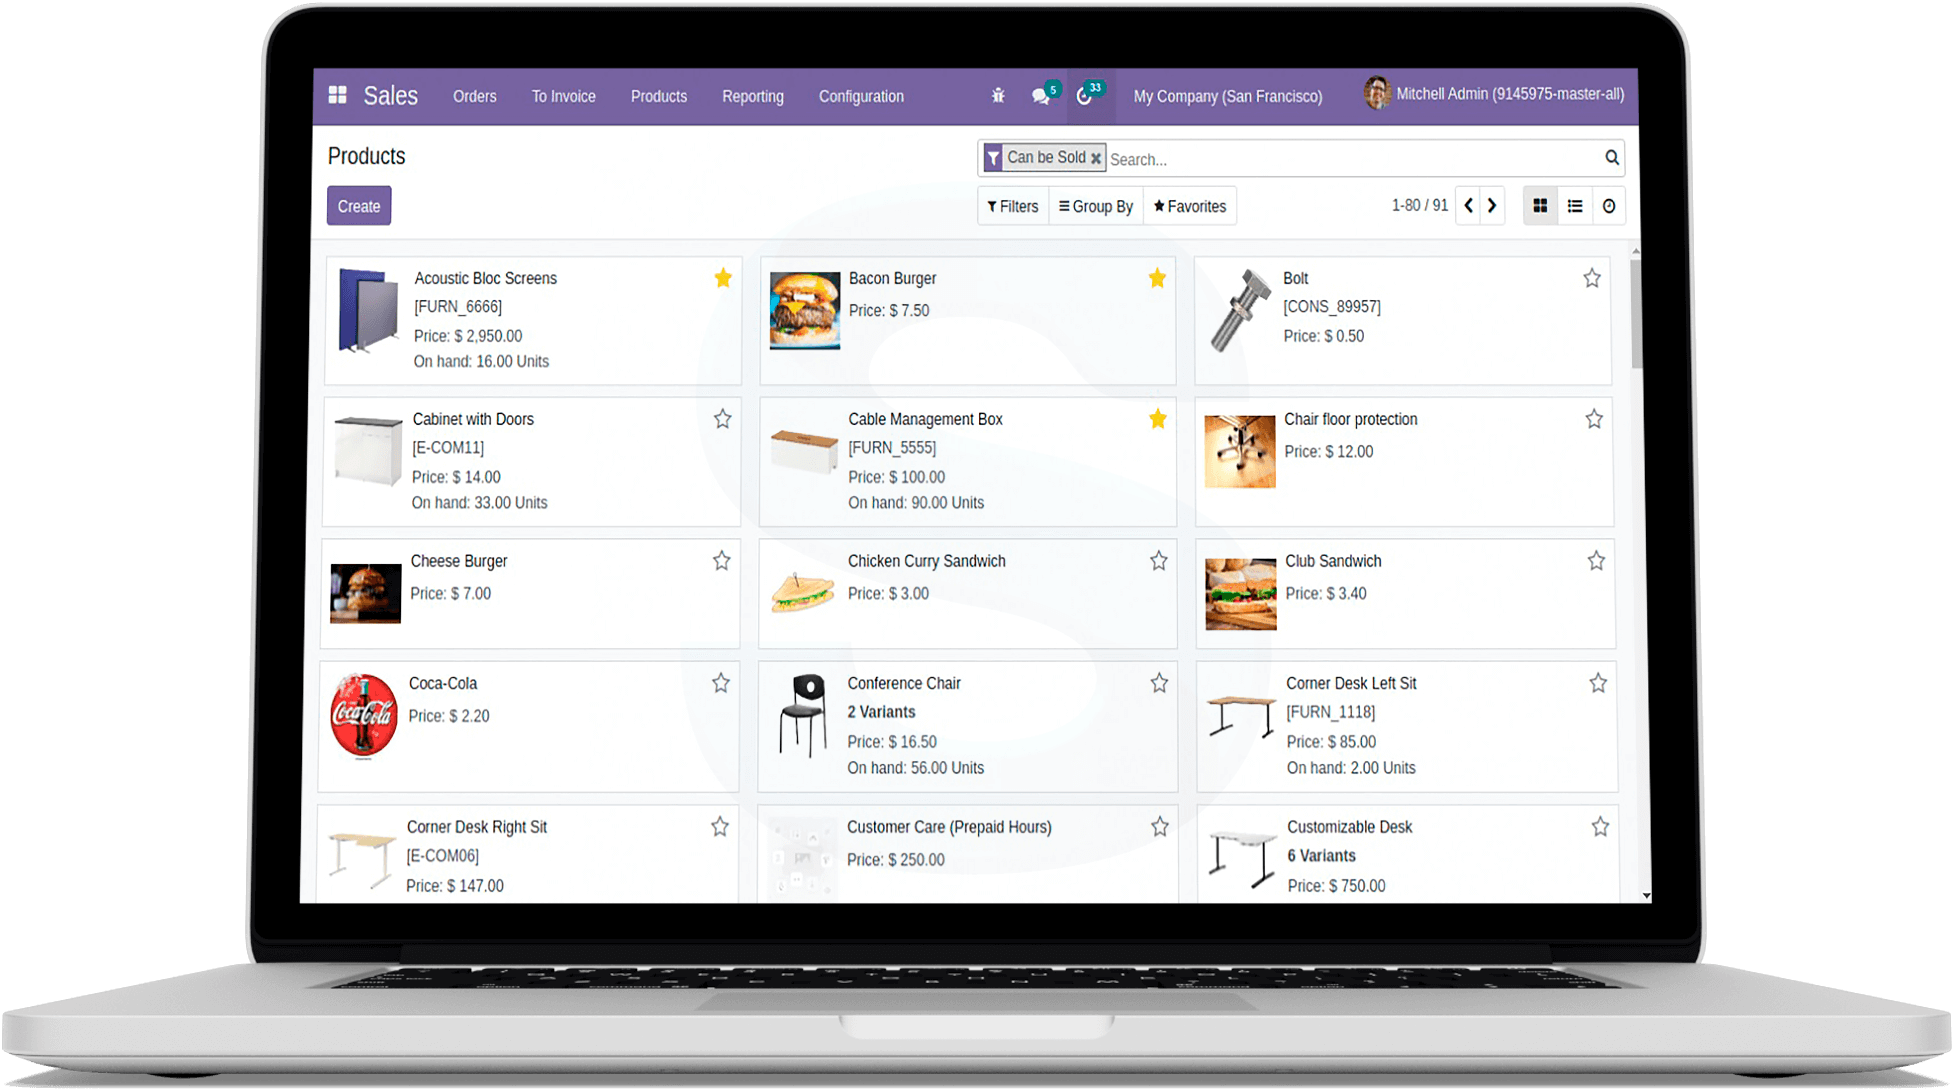
Task: Open the Favorites dropdown
Action: (x=1189, y=205)
